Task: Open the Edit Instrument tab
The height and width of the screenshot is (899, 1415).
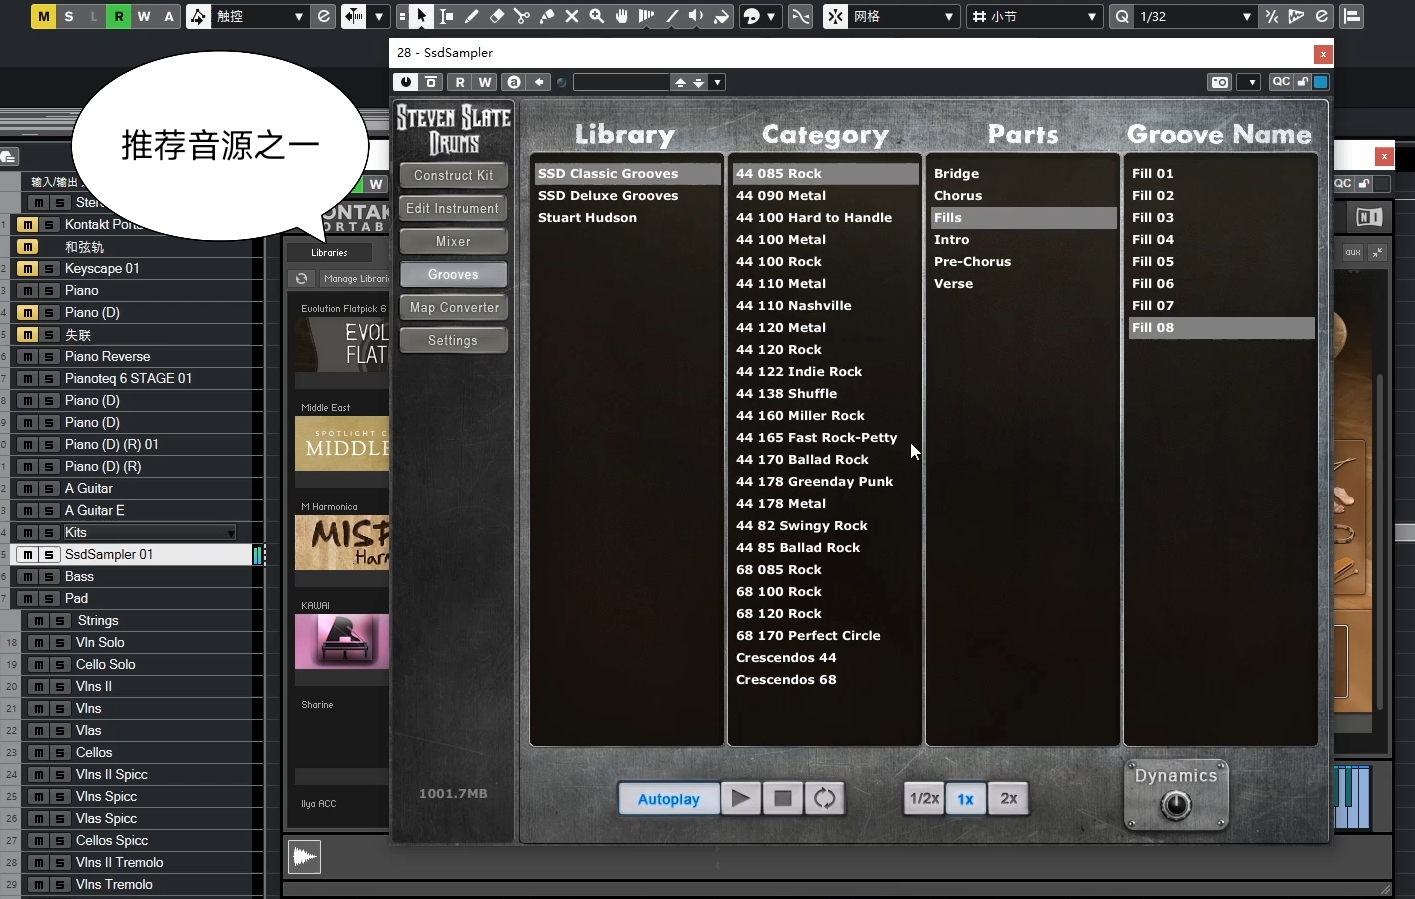Action: 453,208
